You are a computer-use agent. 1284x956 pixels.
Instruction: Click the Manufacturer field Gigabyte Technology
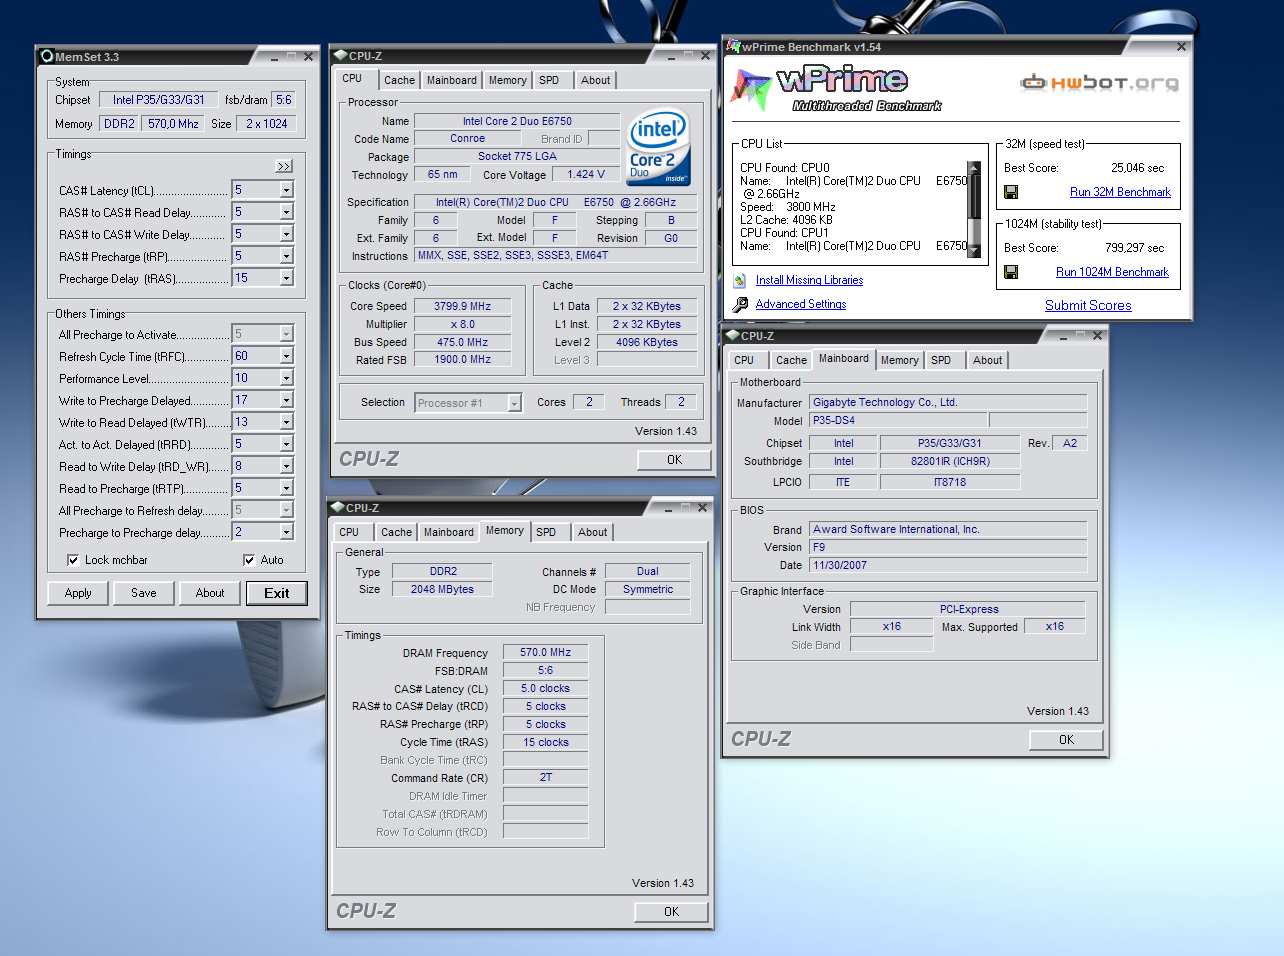(948, 402)
